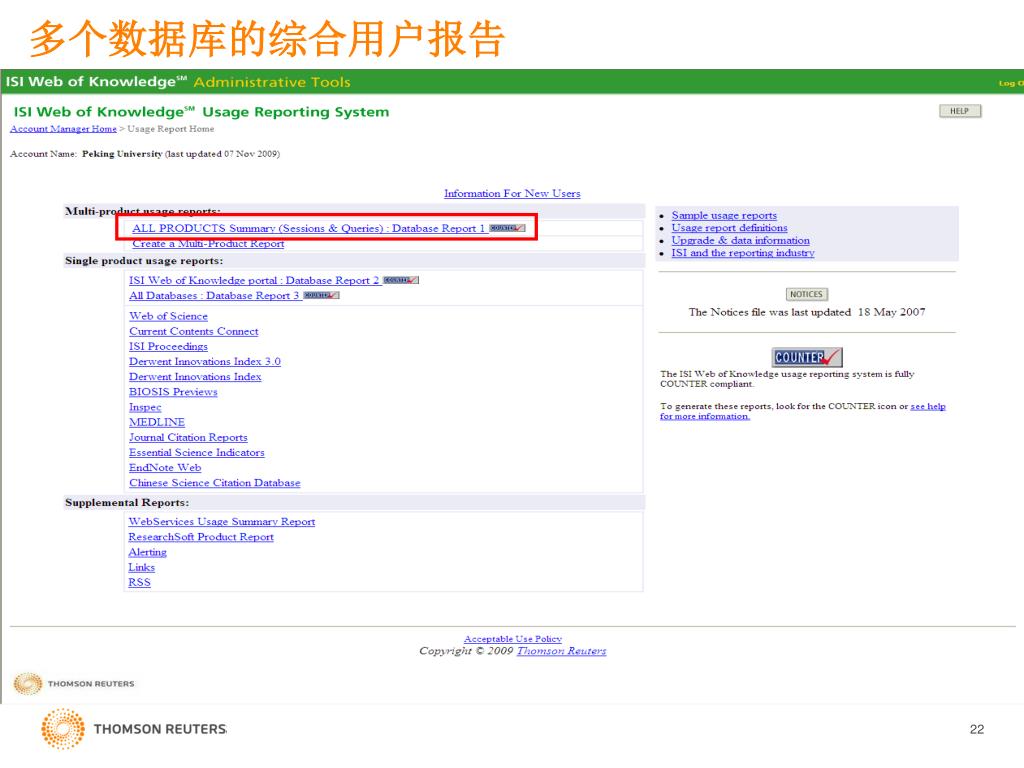1024x768 pixels.
Task: Click the large COUNTER compliance logo
Action: (807, 357)
